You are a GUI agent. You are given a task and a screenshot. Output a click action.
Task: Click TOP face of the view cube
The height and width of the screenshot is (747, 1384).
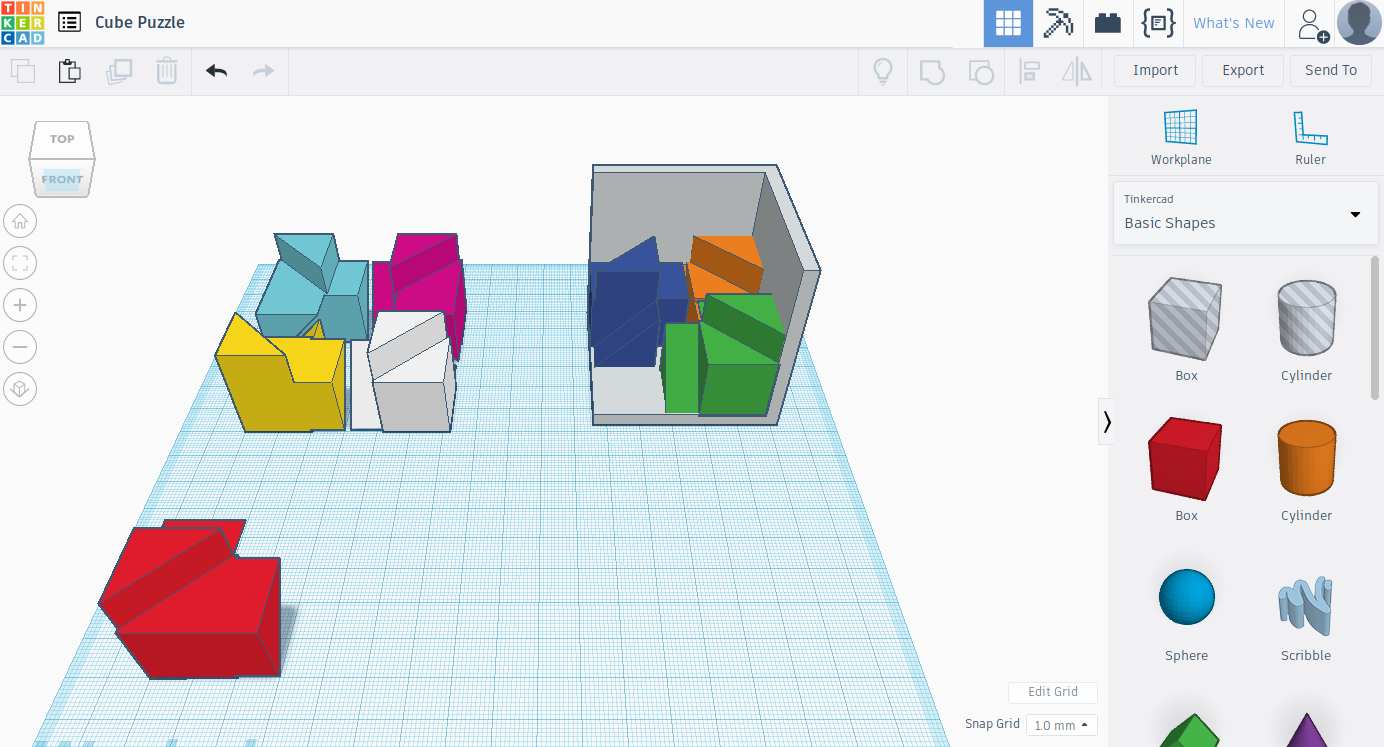(62, 139)
